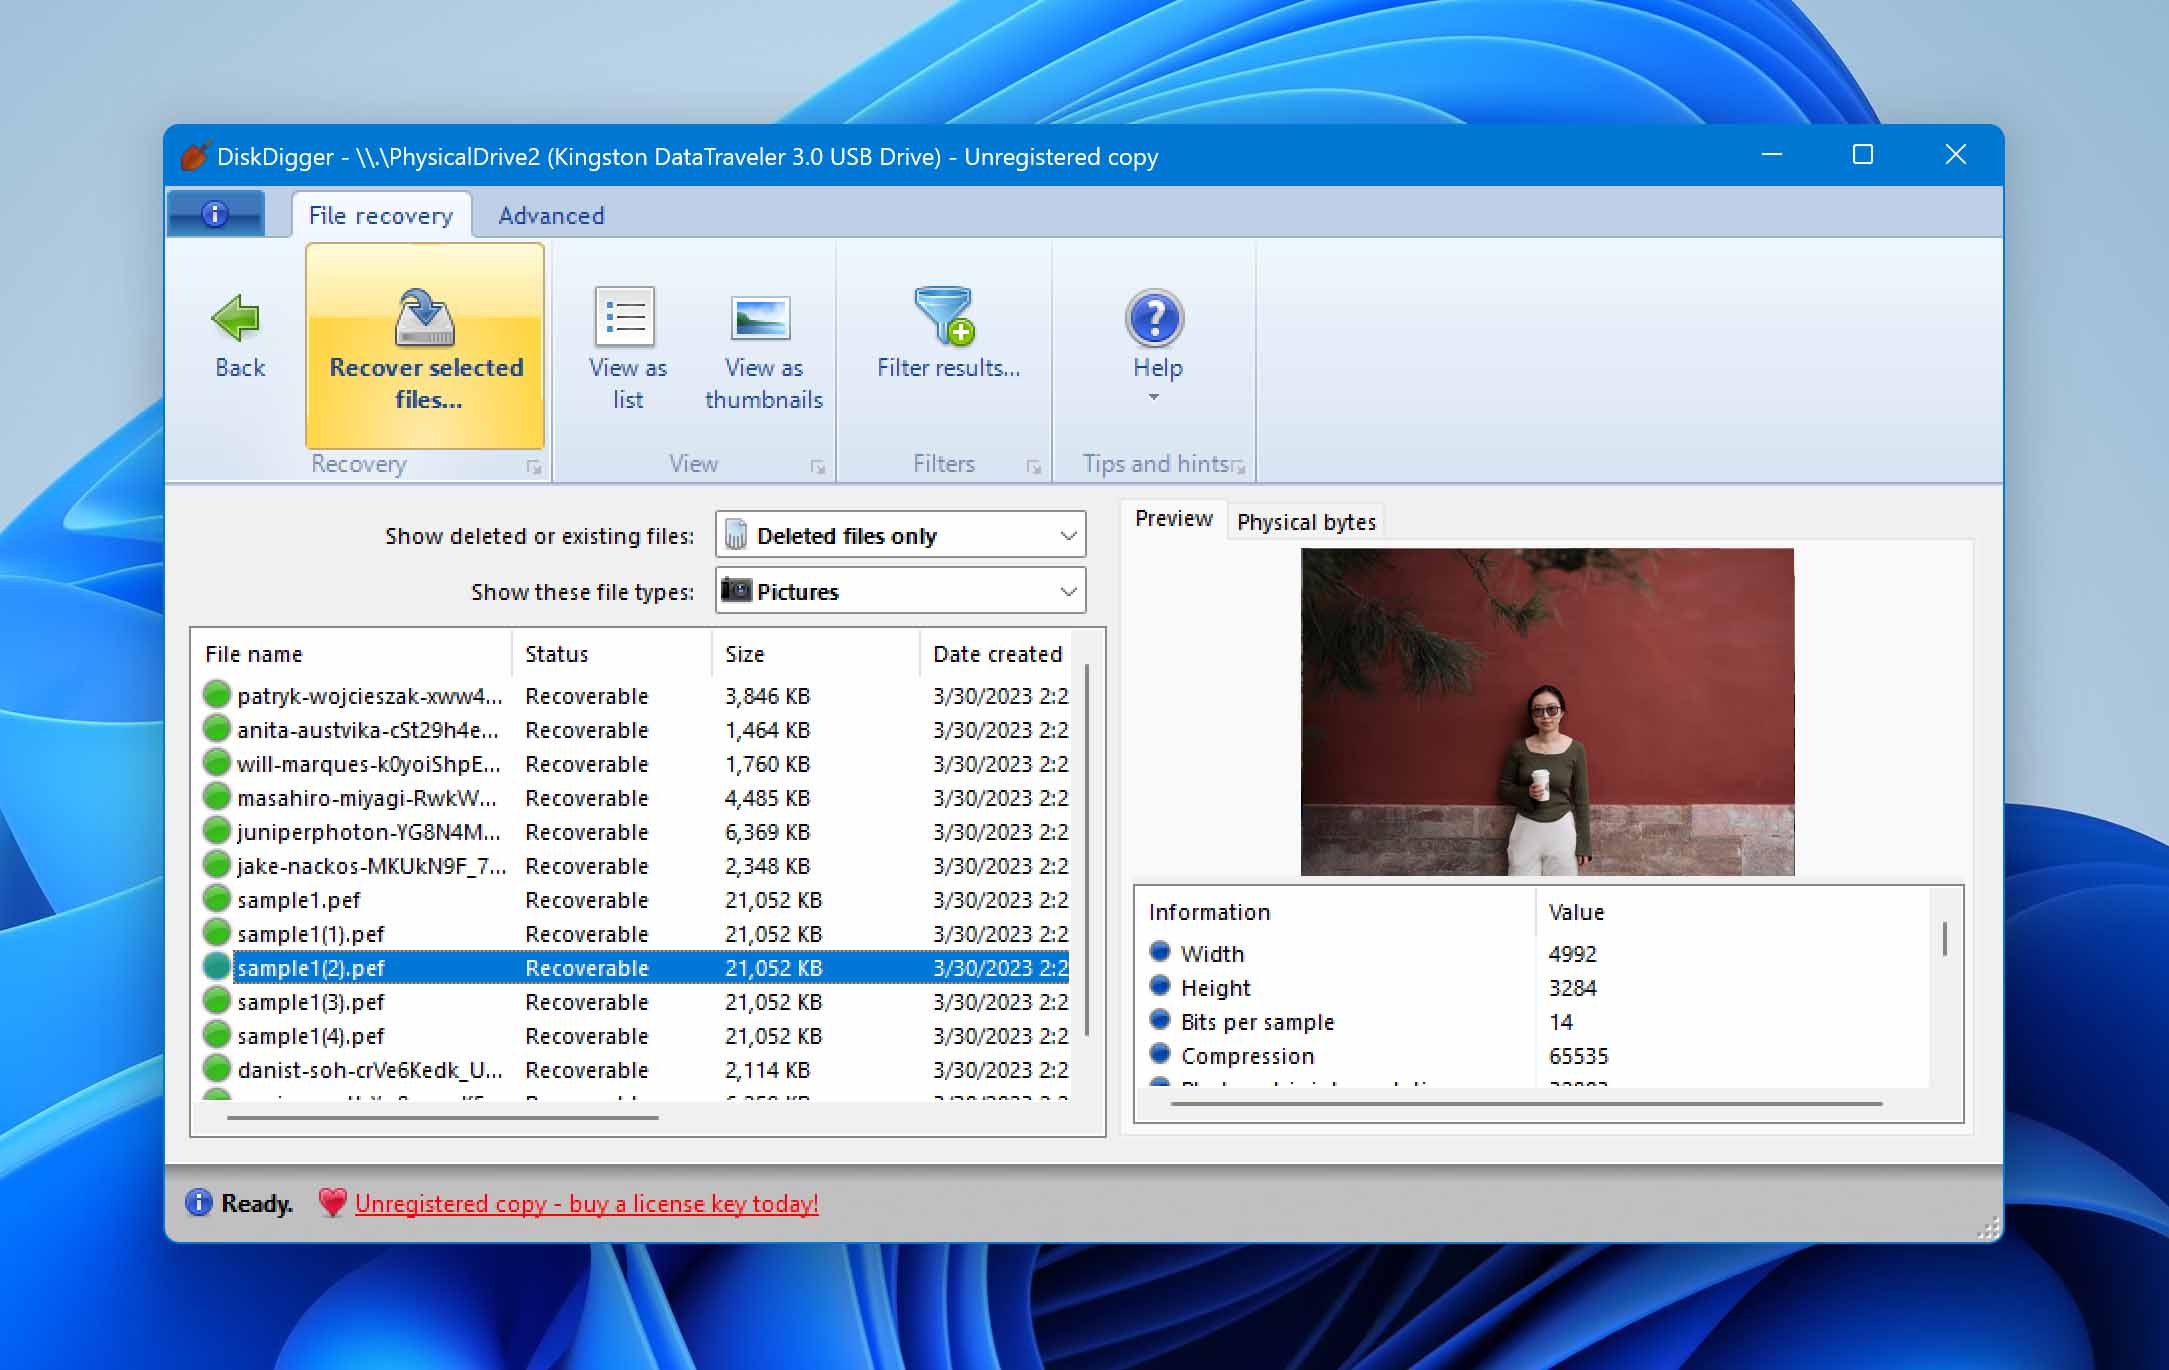Sort by Status column header
Screen dimensions: 2169x1370
612,654
